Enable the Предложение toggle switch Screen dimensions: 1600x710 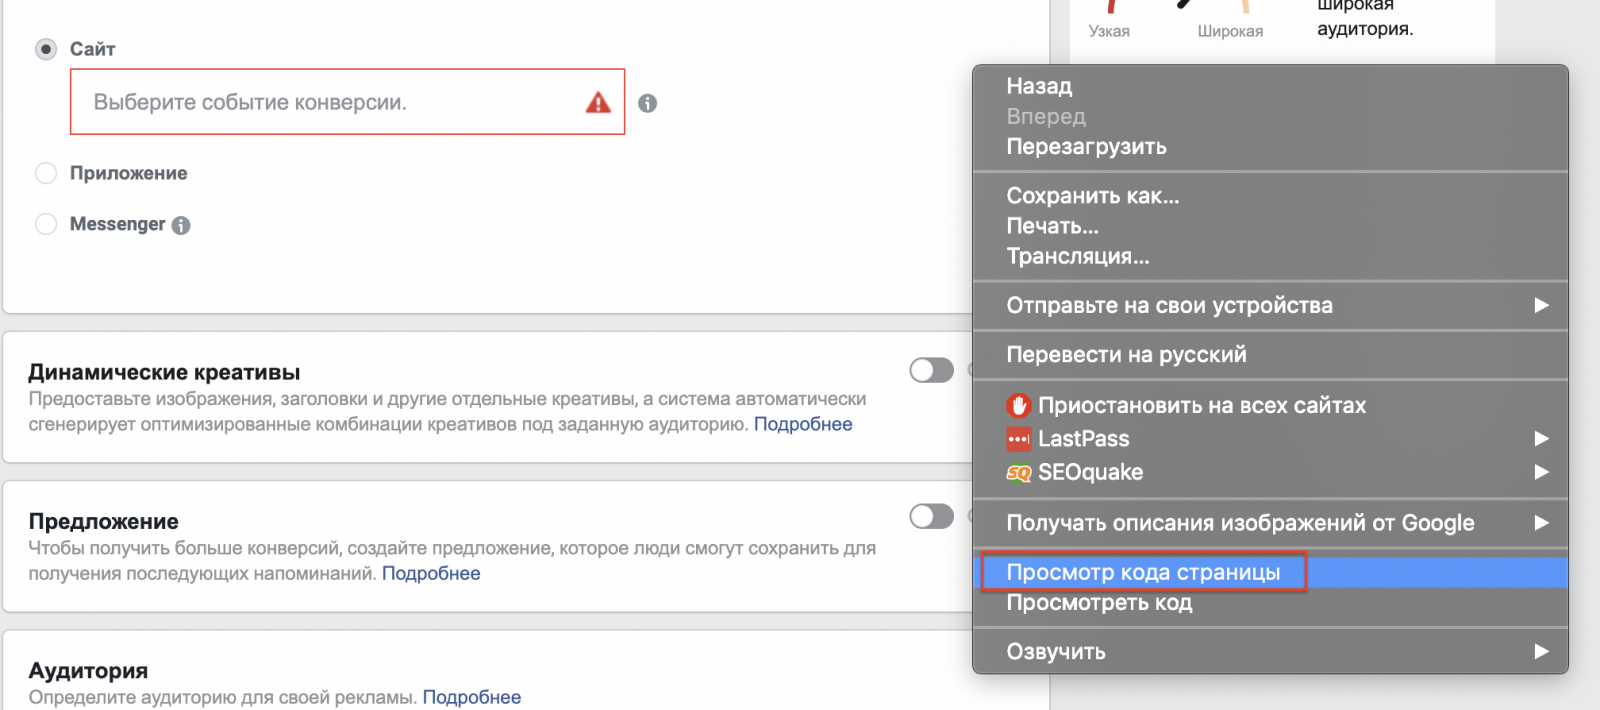[x=931, y=516]
